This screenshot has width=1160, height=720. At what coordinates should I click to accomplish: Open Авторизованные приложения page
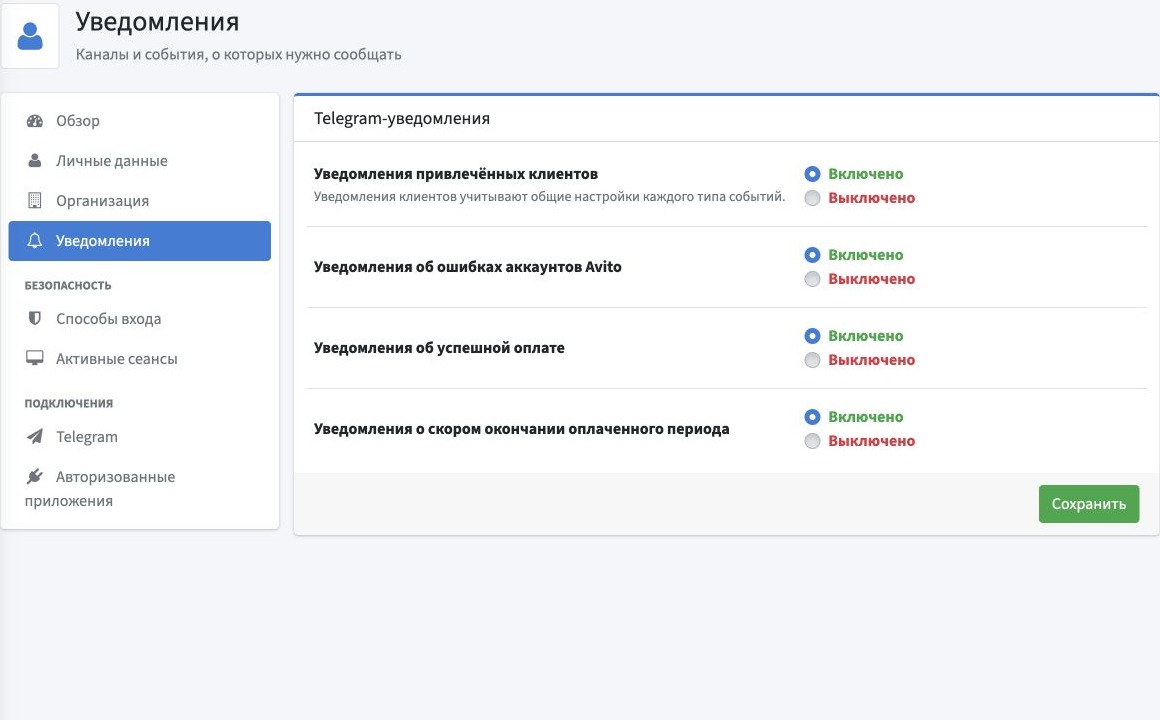[x=139, y=488]
